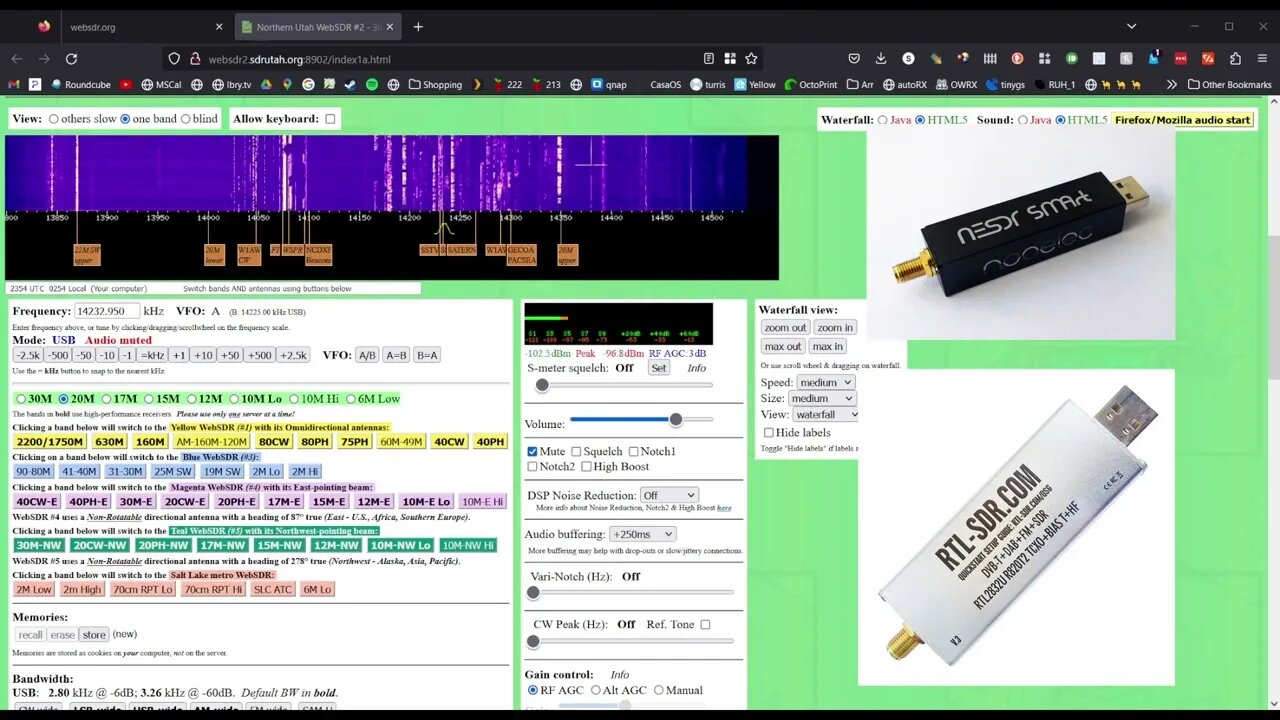1280x720 pixels.
Task: Open the OctoPrint bookmark
Action: pos(811,85)
